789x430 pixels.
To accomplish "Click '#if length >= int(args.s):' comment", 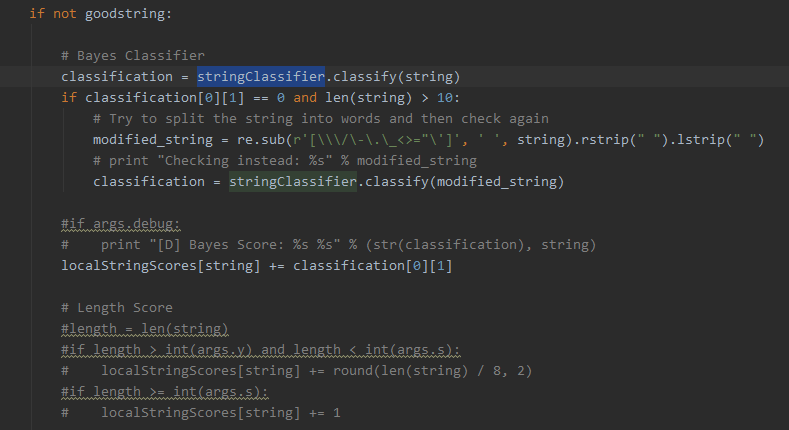I will point(165,392).
